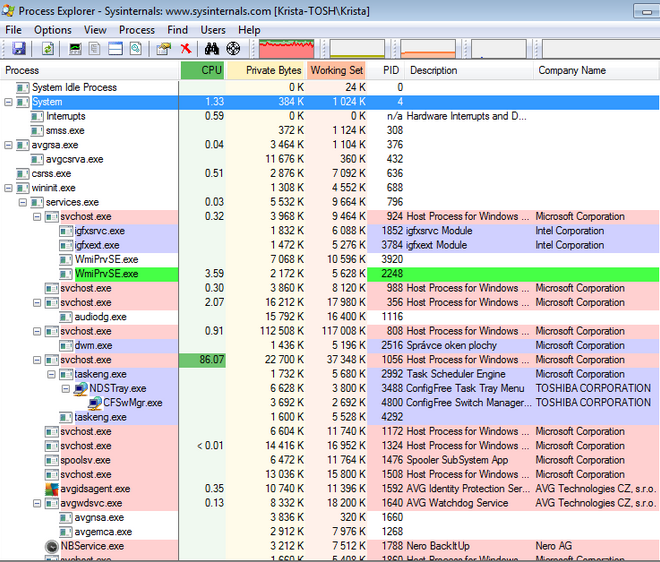Toggle the Show Lower Pane toolbar icon
Viewport: 660px width, 562px height.
[x=115, y=49]
